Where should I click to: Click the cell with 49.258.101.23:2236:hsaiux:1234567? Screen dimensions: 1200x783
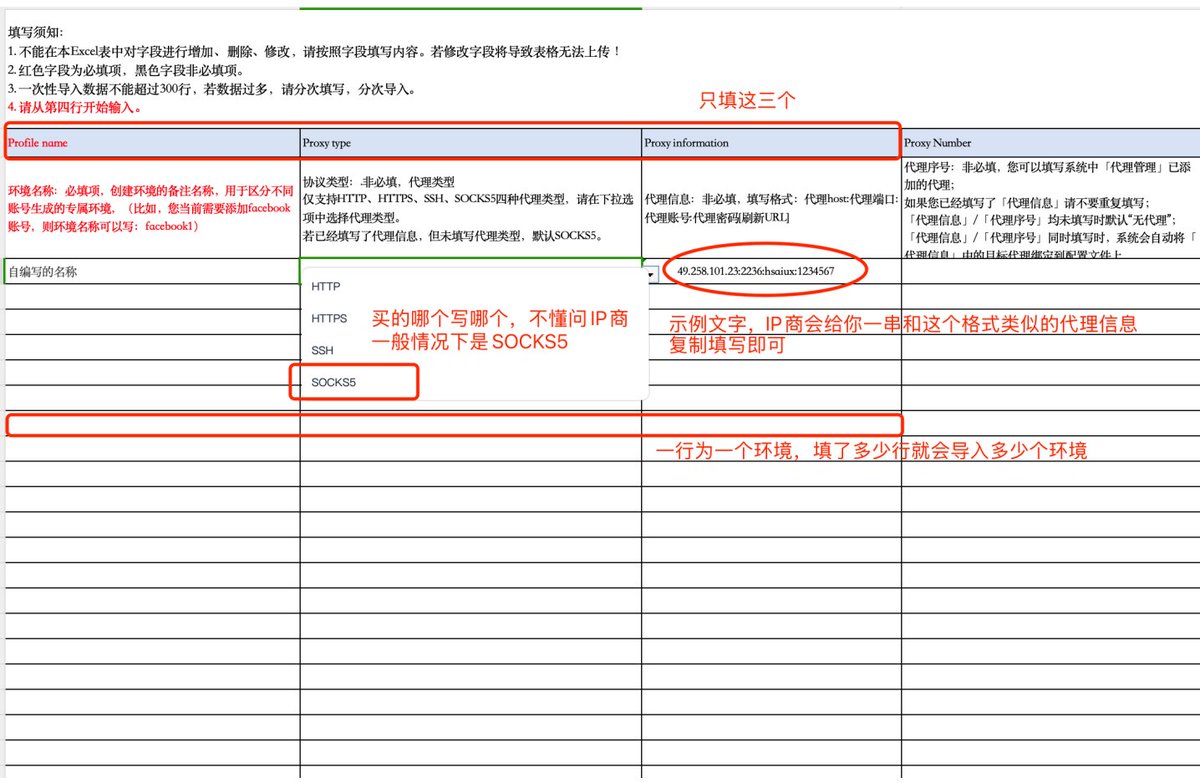pos(771,271)
